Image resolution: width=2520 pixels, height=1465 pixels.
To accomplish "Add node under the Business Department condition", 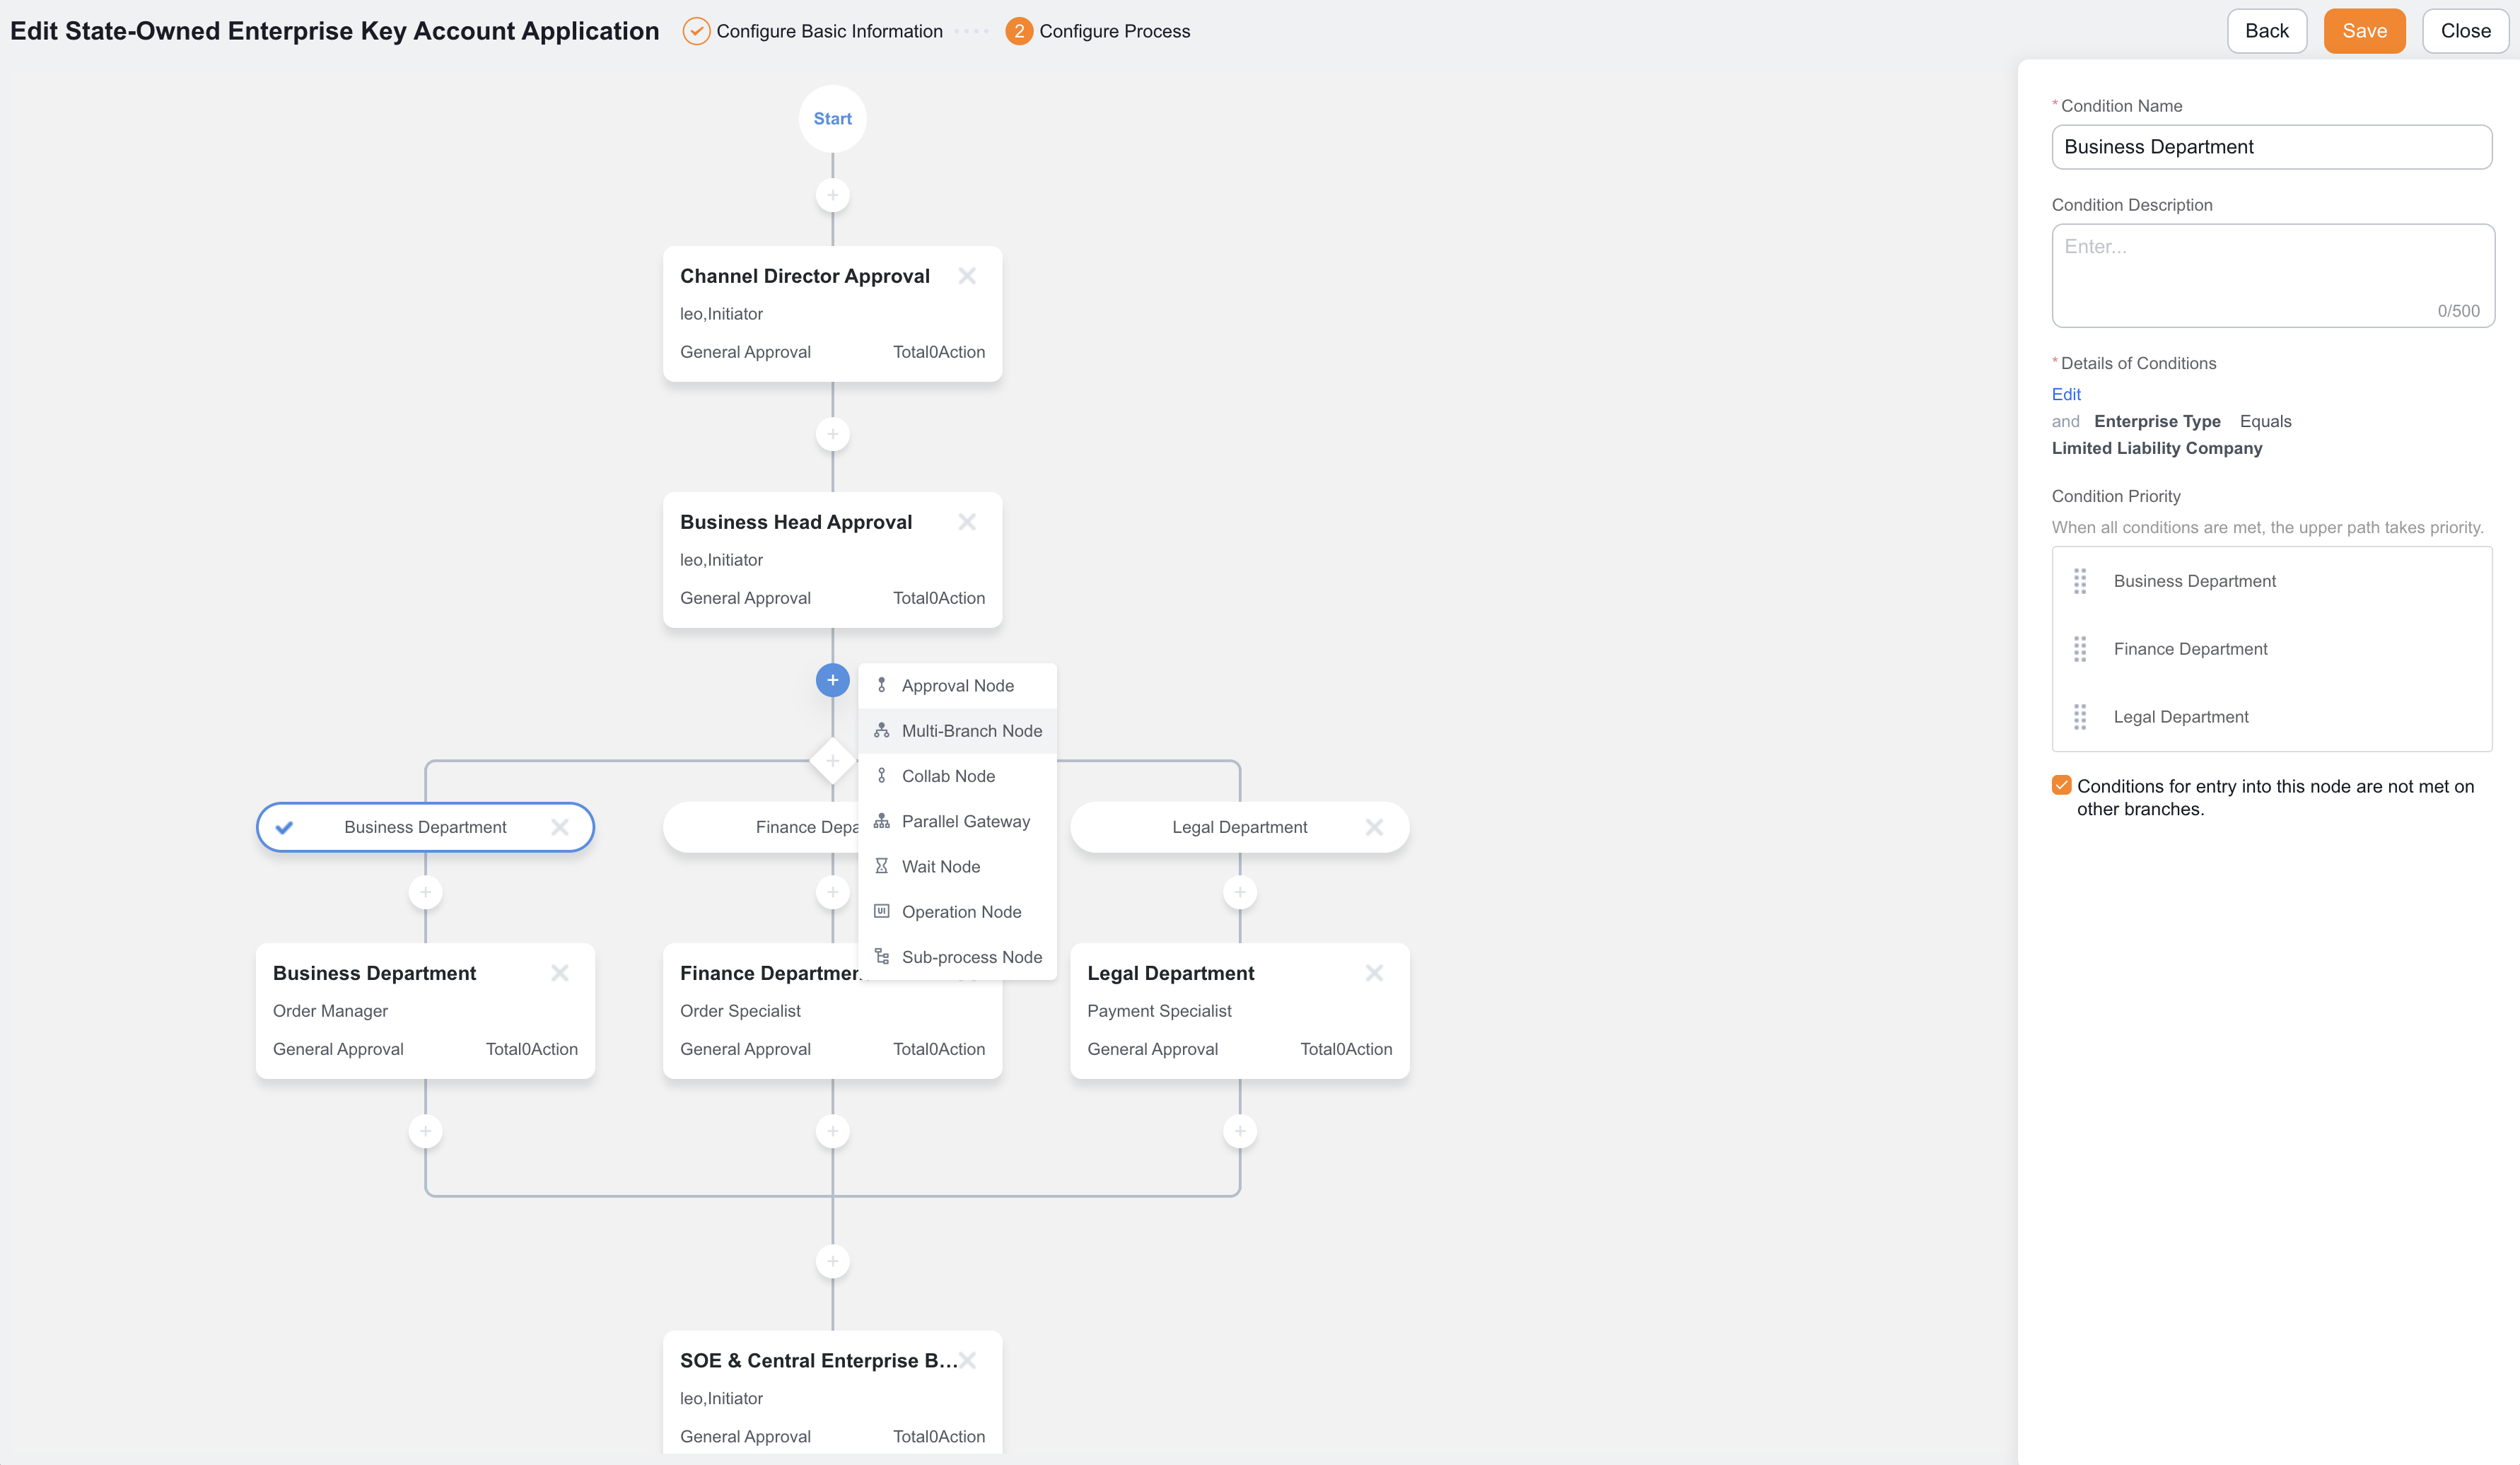I will tap(425, 892).
